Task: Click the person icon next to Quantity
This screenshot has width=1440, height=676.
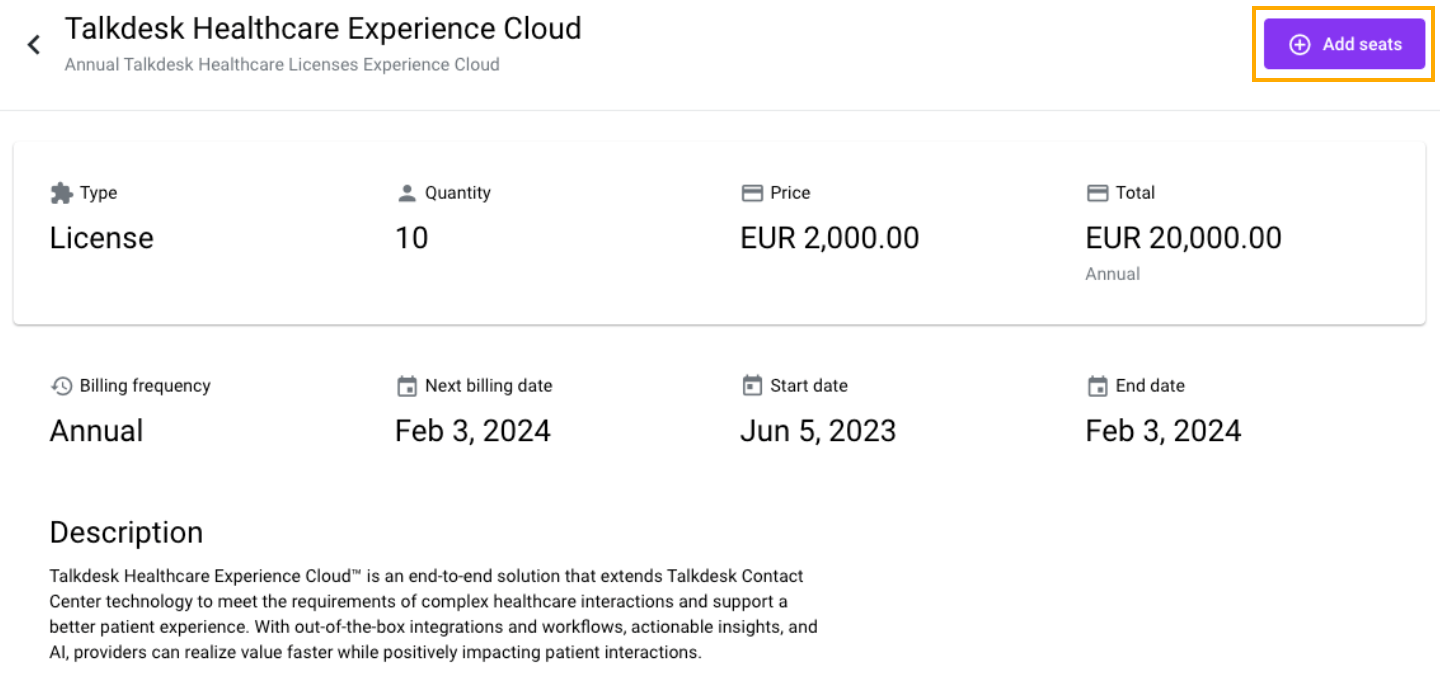Action: pos(408,192)
